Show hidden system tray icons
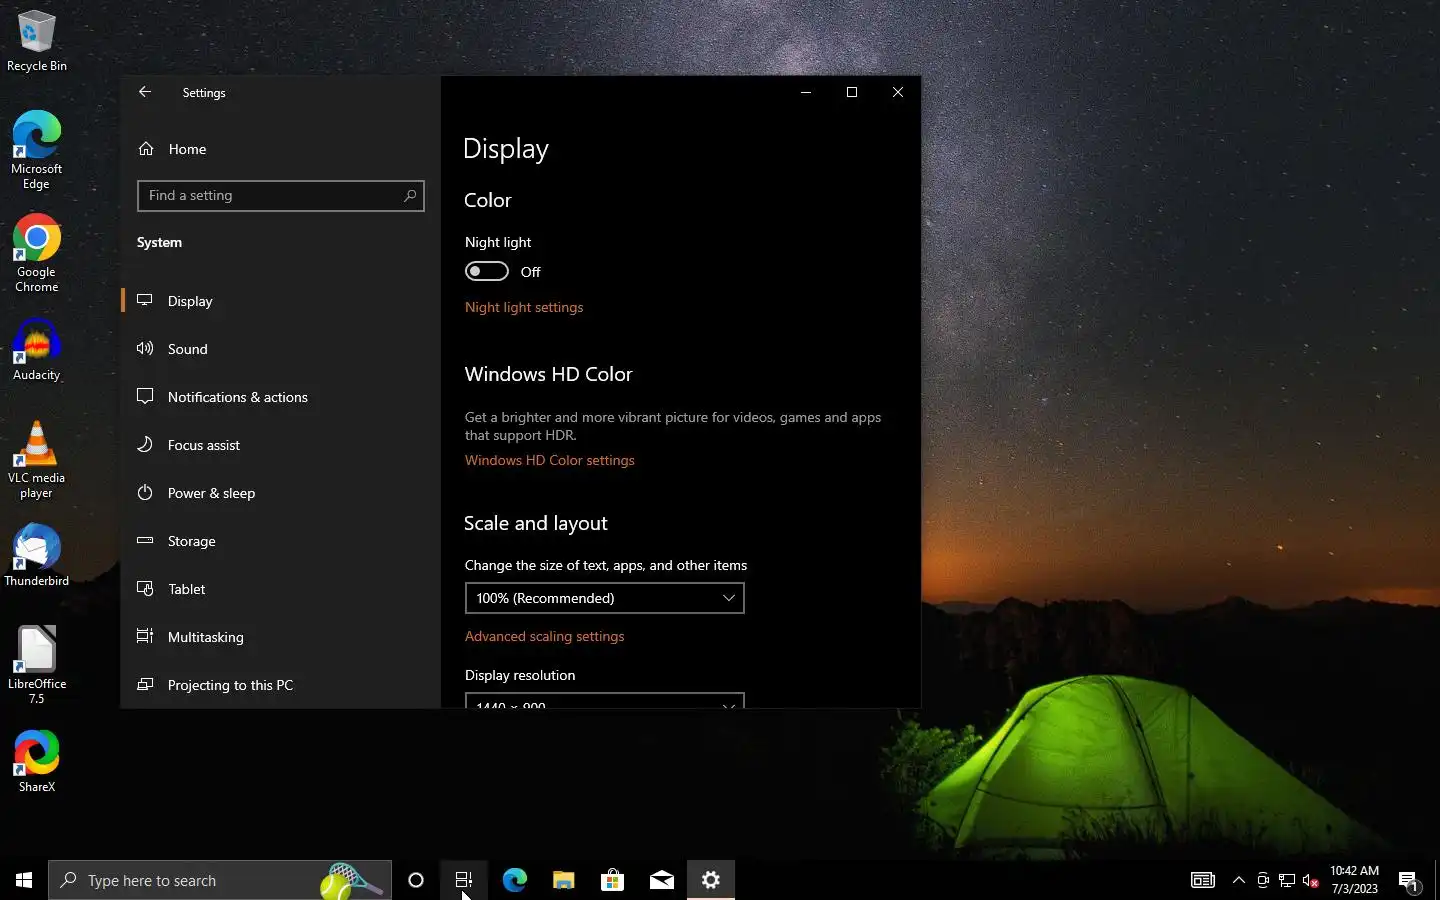The width and height of the screenshot is (1440, 900). point(1239,880)
